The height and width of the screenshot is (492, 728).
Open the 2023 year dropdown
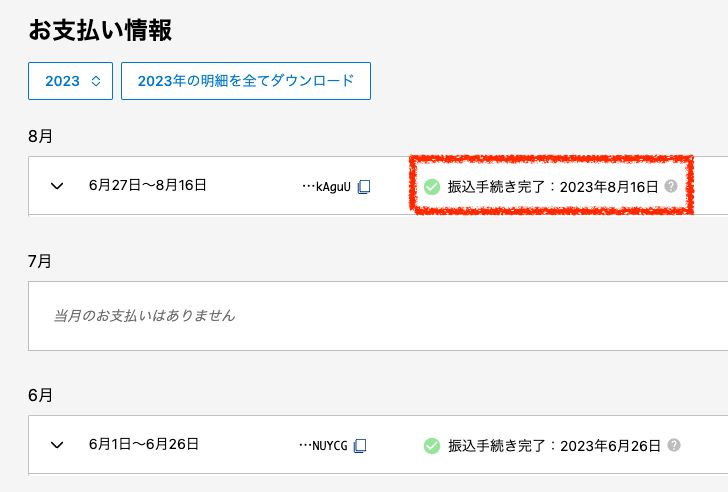(71, 81)
